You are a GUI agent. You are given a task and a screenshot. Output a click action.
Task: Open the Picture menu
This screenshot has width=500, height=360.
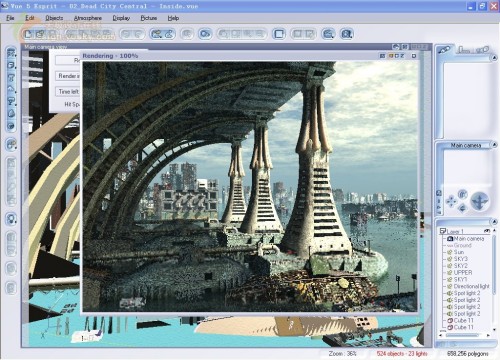[x=149, y=18]
